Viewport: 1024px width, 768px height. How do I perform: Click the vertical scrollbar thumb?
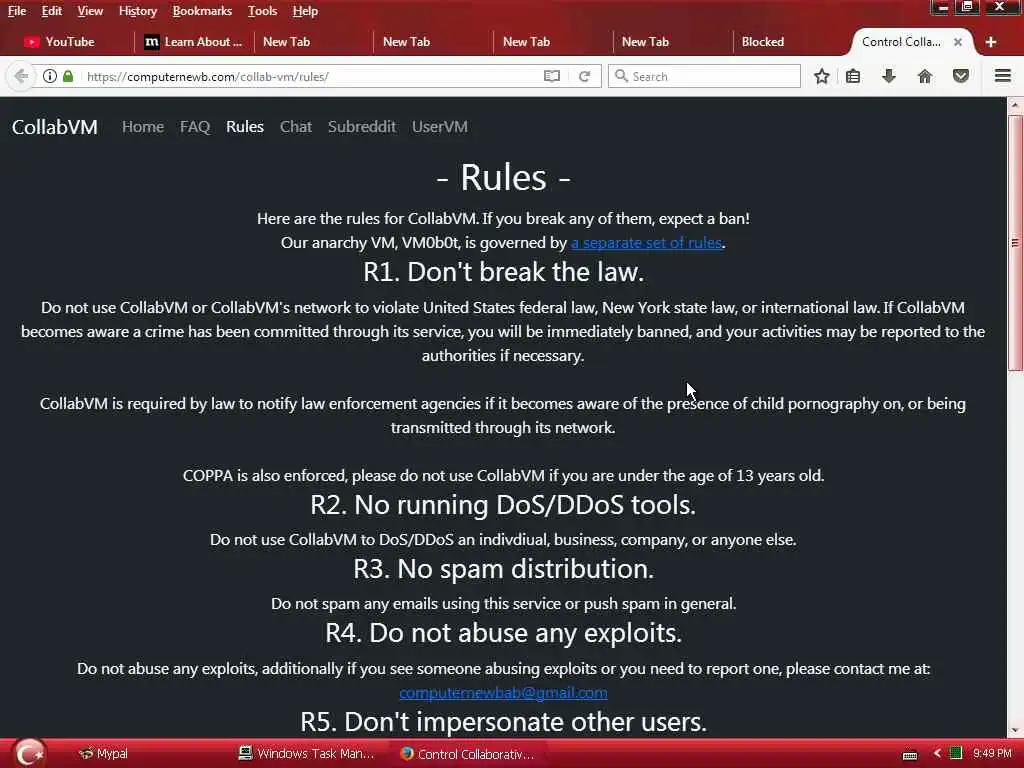(x=1016, y=243)
